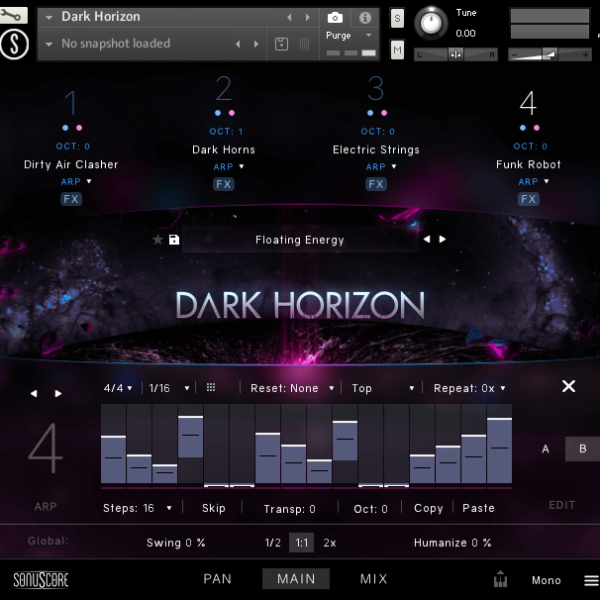Delete snapshot with the trash icon
The height and width of the screenshot is (600, 600).
(304, 44)
